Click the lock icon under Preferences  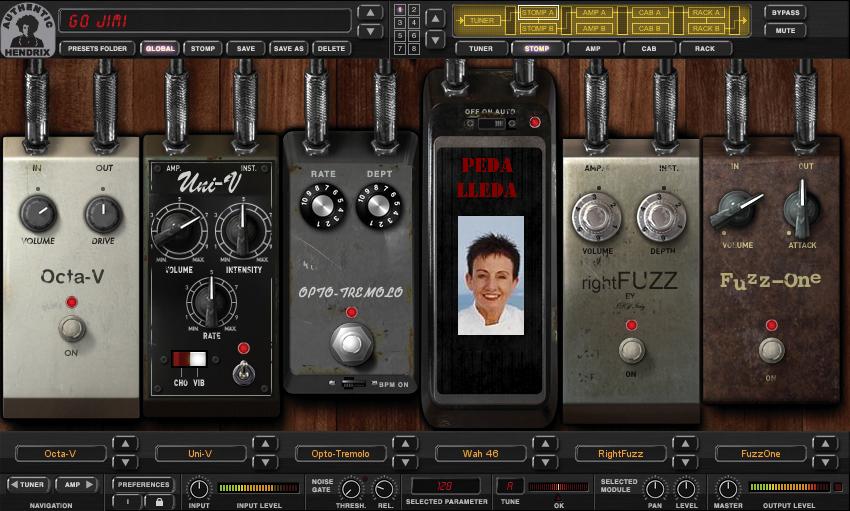click(159, 502)
